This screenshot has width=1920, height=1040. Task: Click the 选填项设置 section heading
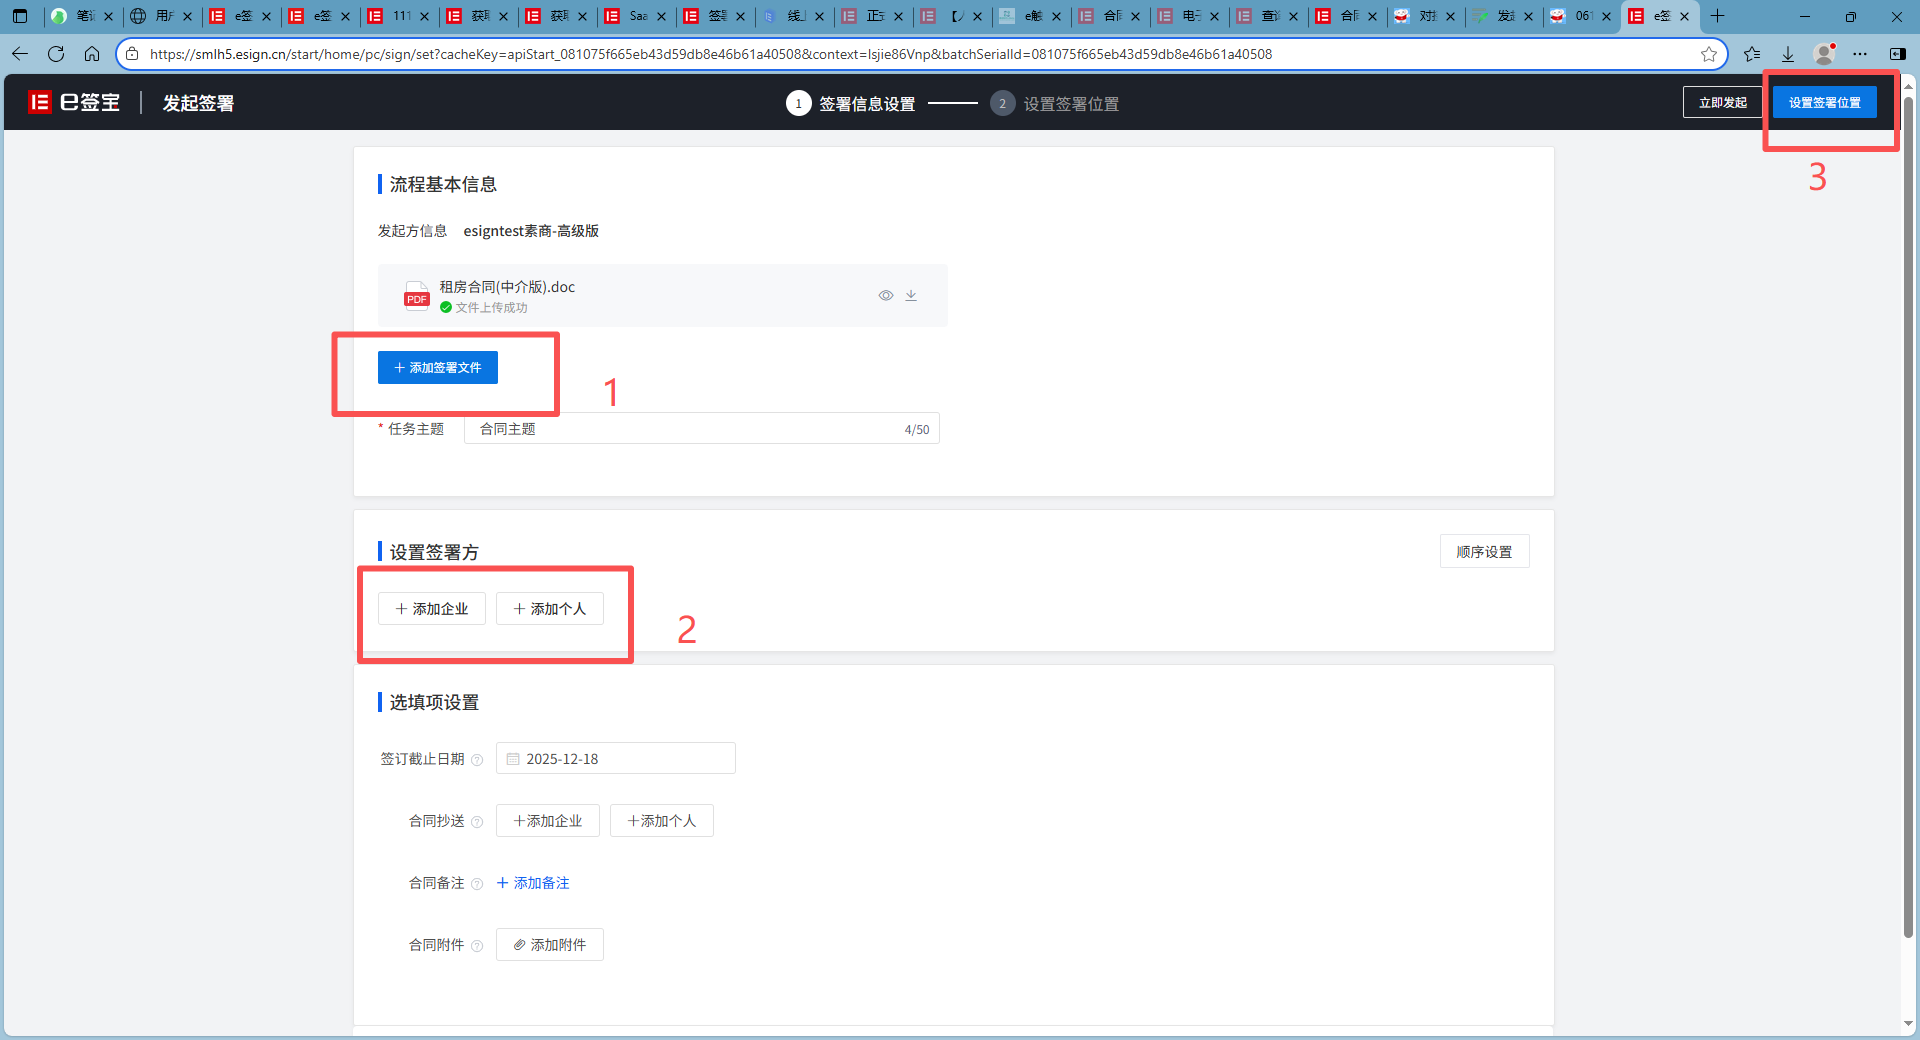pyautogui.click(x=434, y=702)
